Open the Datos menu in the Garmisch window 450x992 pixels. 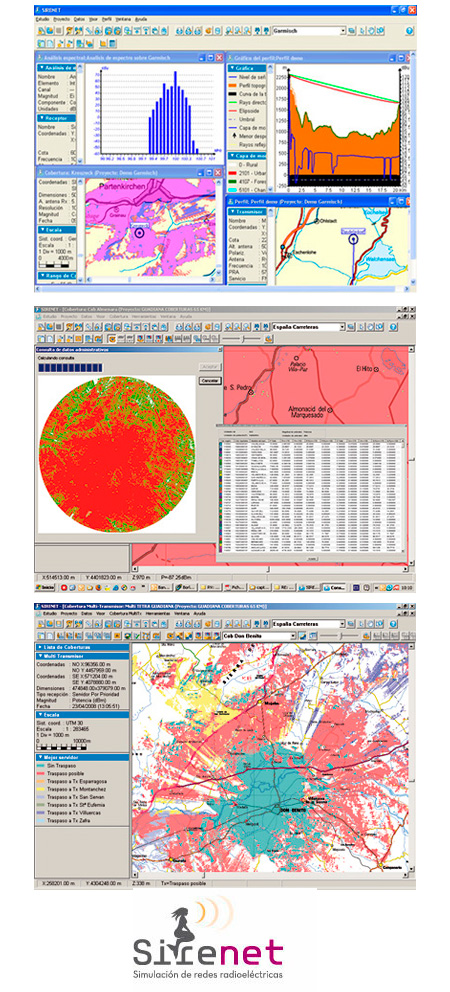pyautogui.click(x=78, y=19)
